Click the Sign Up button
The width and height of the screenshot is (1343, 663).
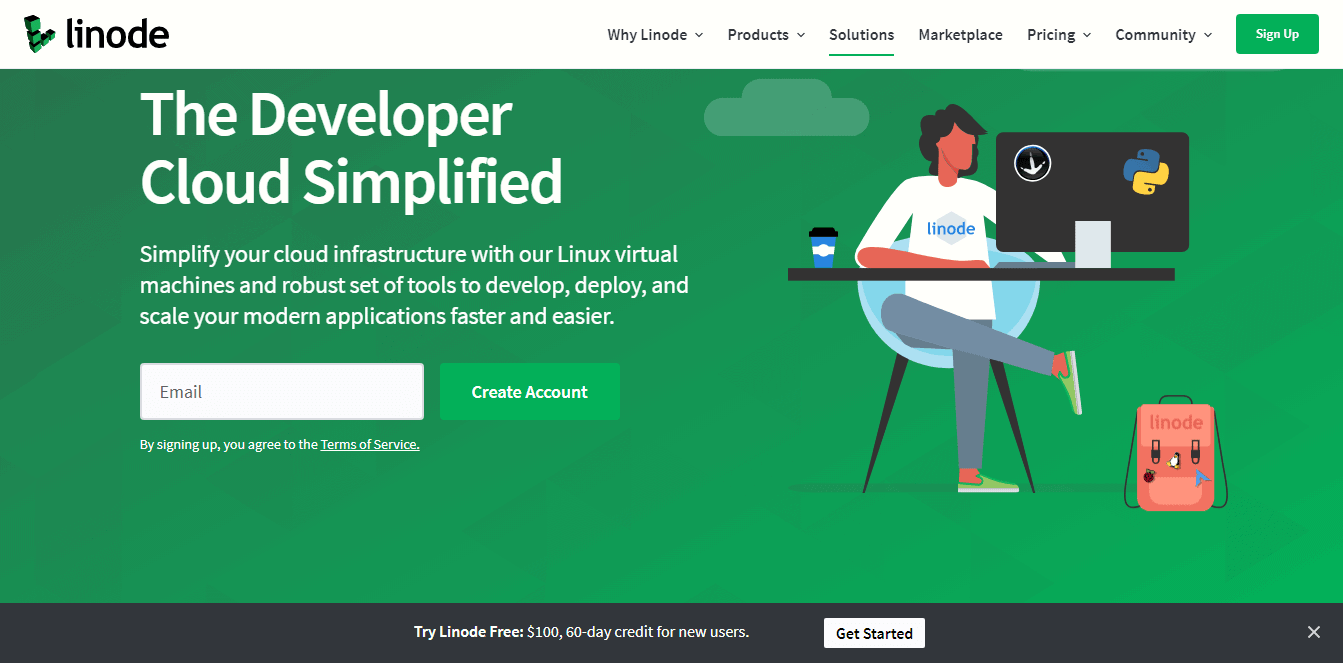[1277, 33]
